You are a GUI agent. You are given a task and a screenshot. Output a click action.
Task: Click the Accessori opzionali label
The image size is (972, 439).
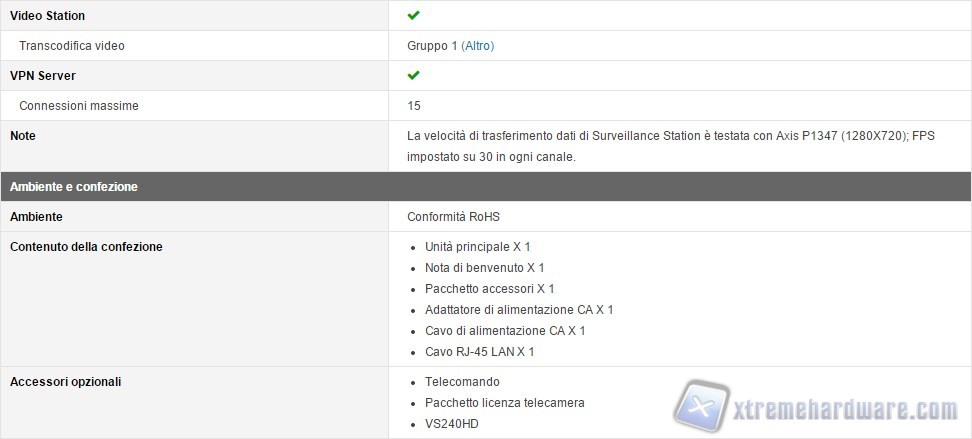(66, 381)
